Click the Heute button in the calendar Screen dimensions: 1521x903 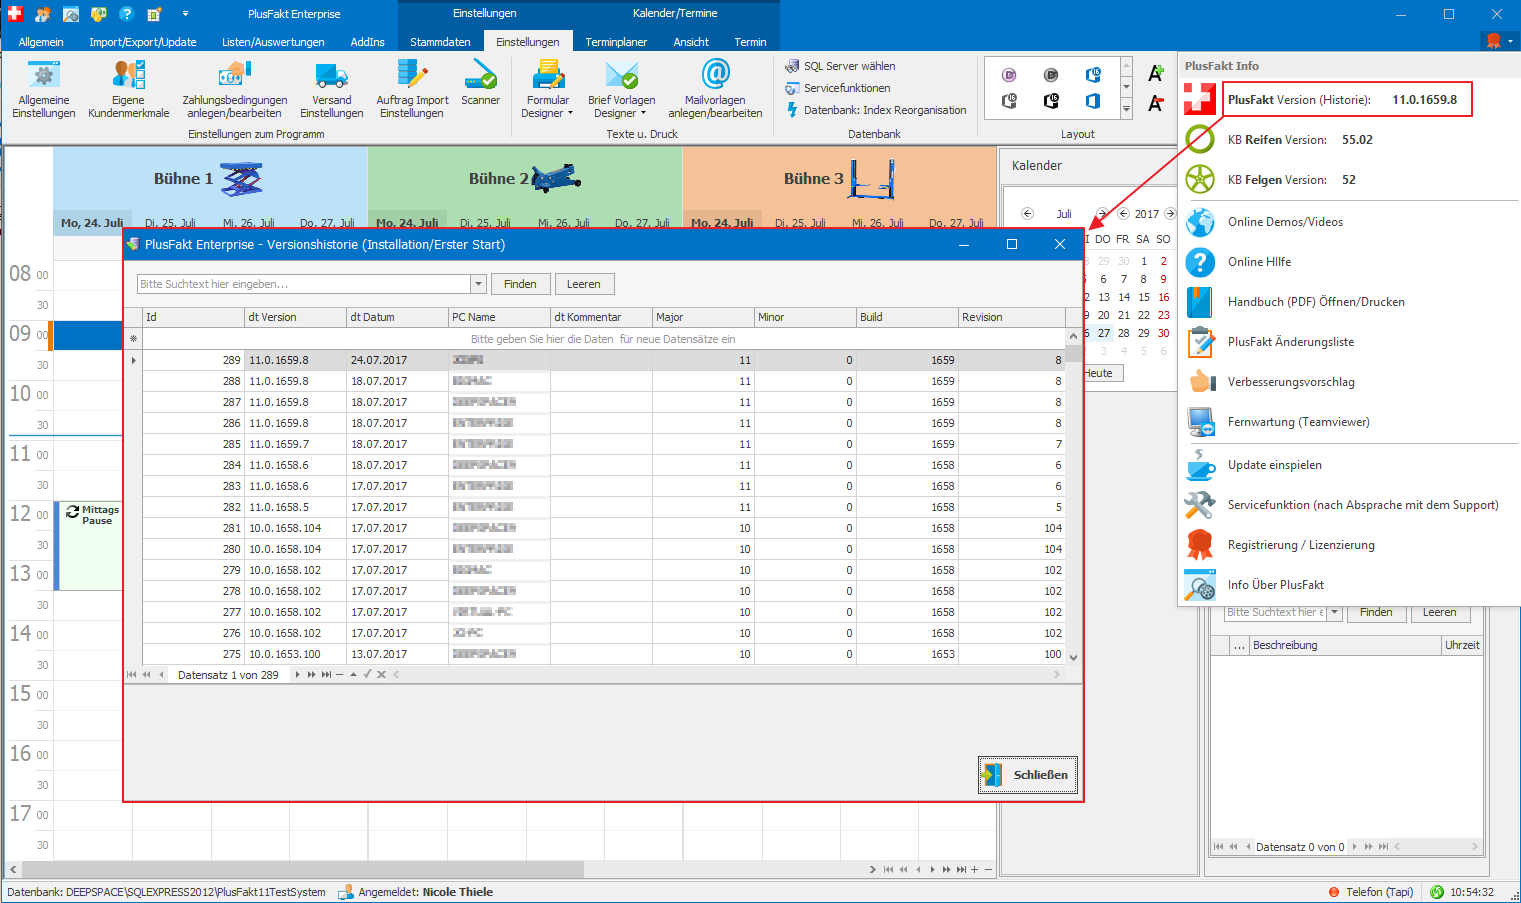pos(1099,373)
